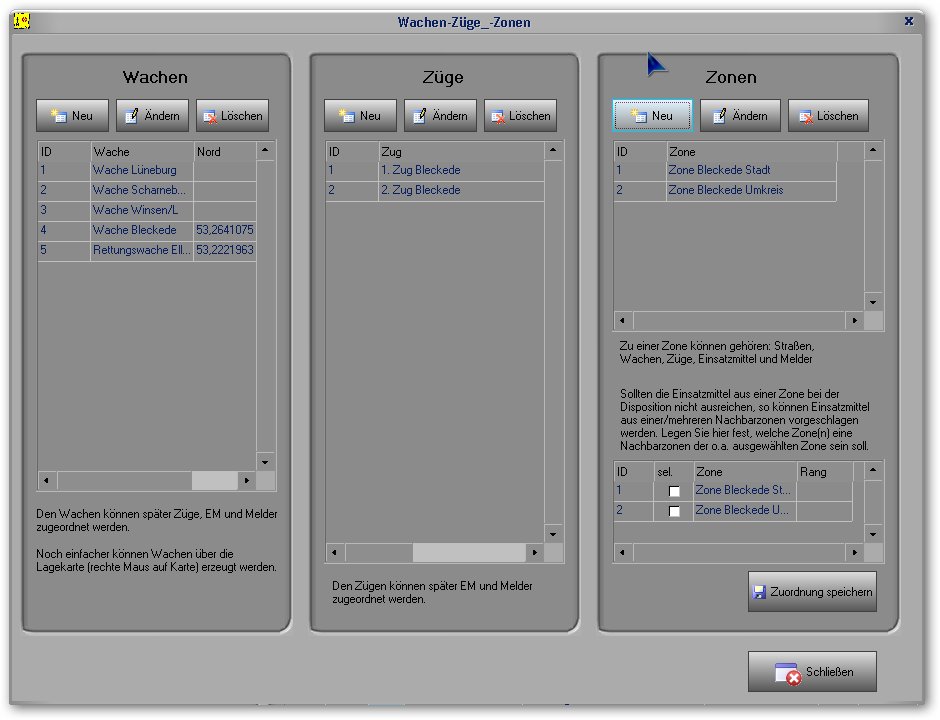Select Zone Bleckede Umkreis row

click(725, 190)
